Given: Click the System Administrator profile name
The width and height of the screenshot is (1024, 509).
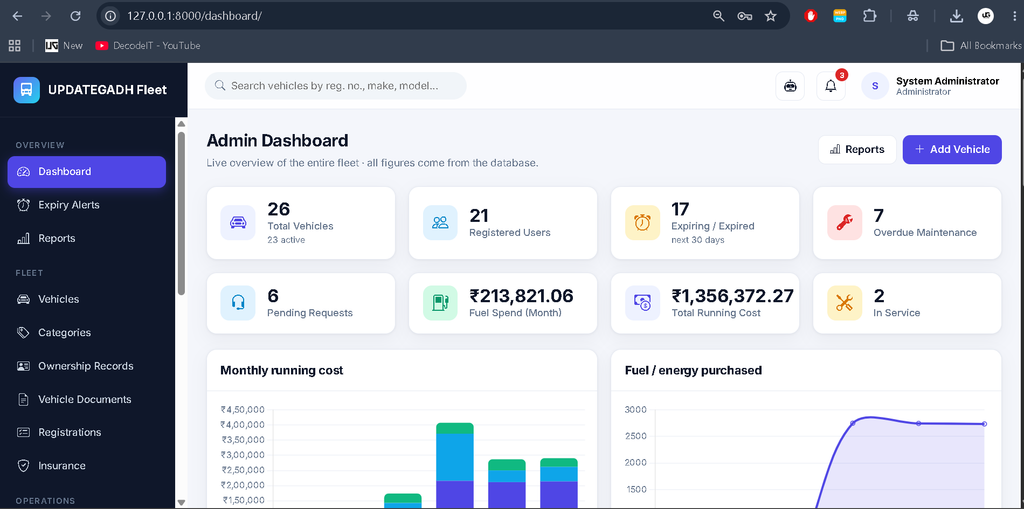Looking at the screenshot, I should [947, 81].
